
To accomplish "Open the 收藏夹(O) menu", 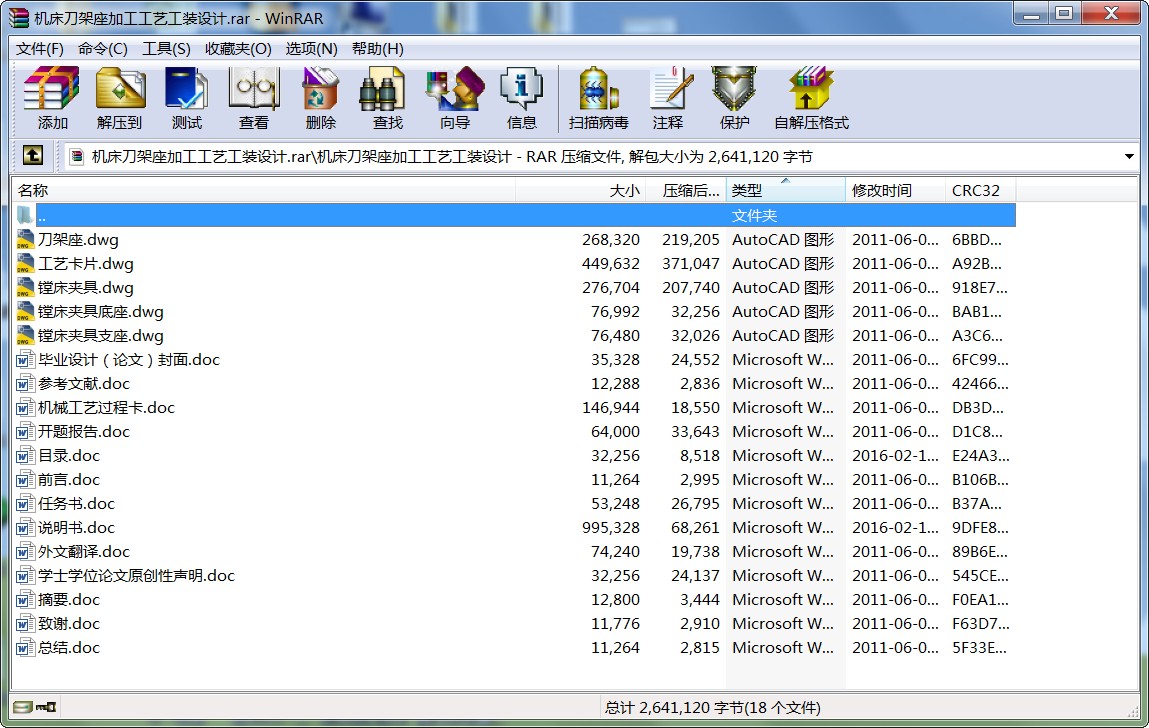I will (238, 49).
